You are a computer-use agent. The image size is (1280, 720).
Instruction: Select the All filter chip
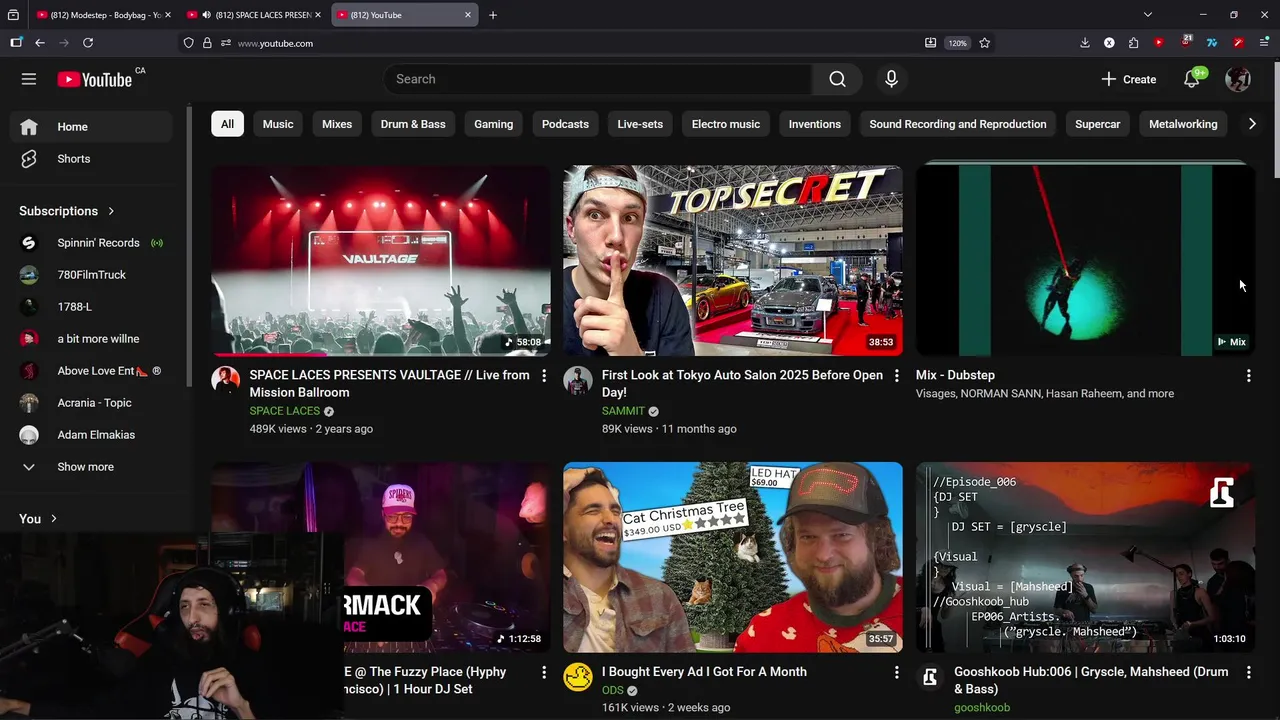[227, 124]
